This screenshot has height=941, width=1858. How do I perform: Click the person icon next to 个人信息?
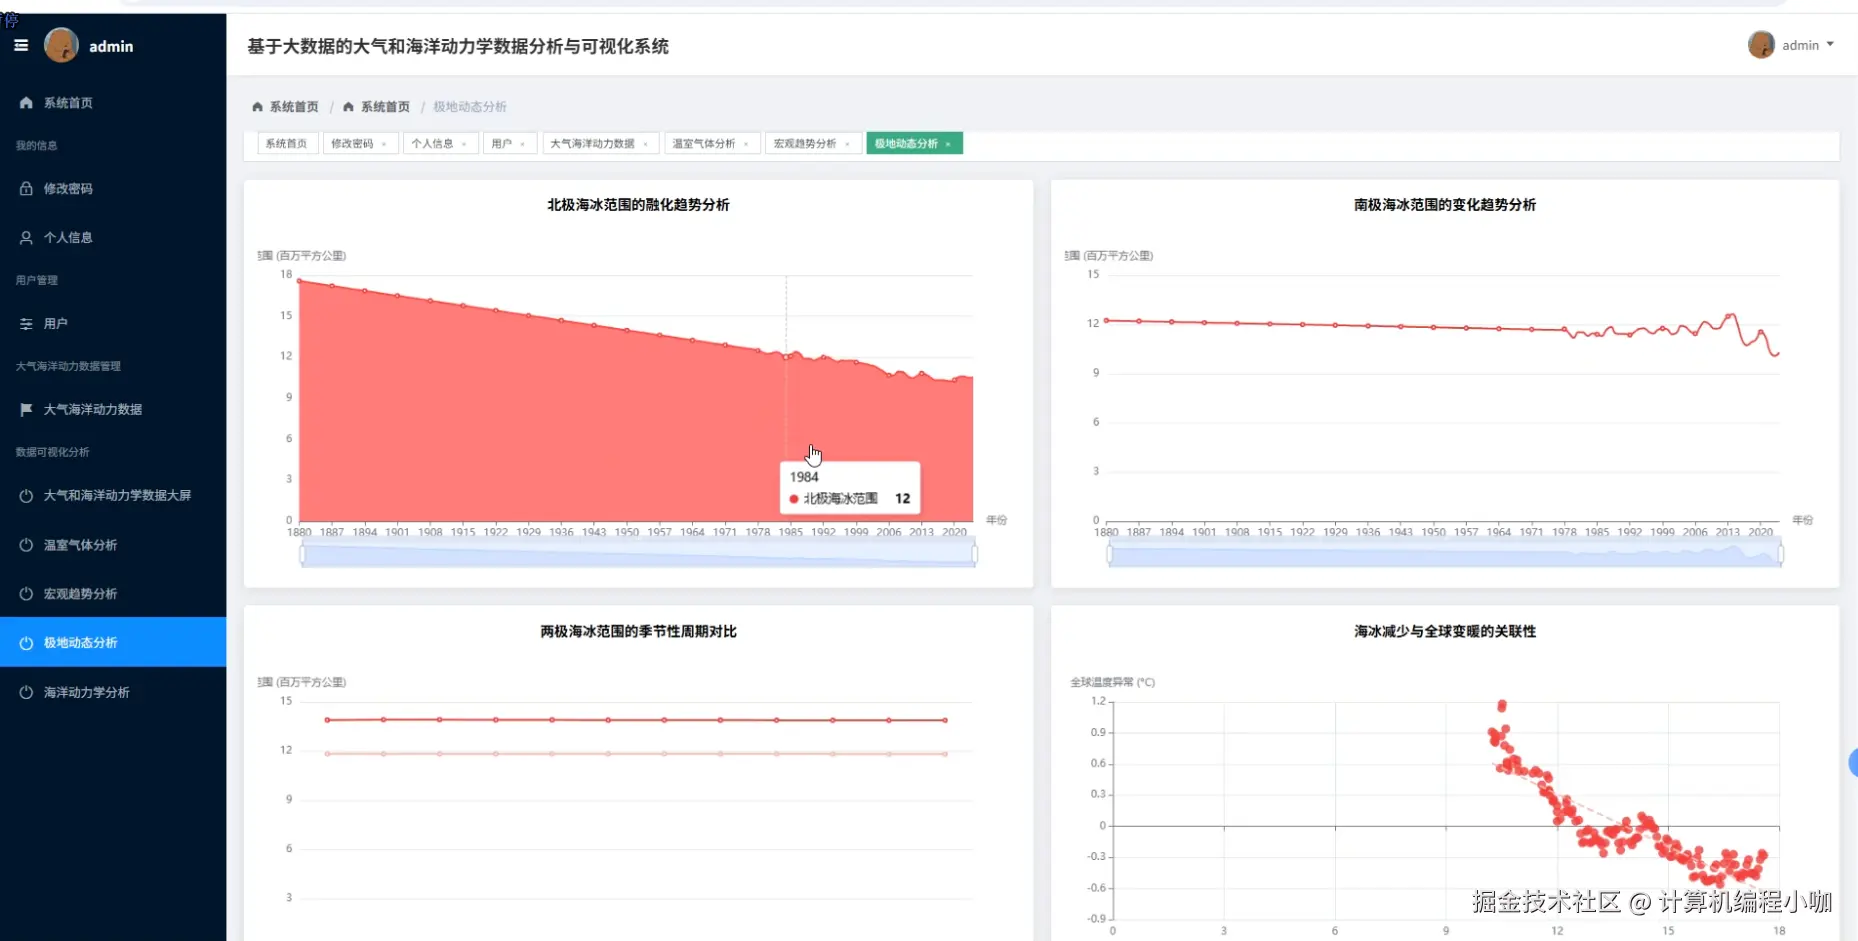(x=26, y=238)
